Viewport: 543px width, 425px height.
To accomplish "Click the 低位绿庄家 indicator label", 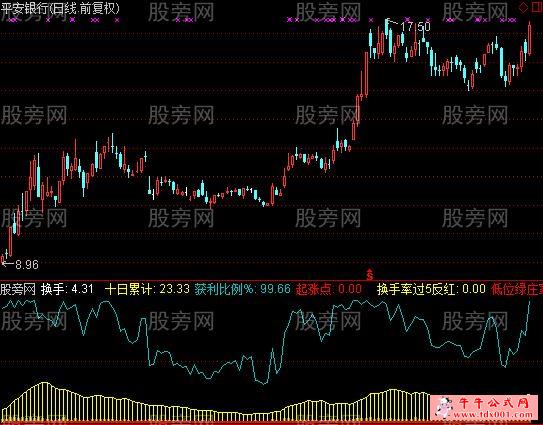I will click(517, 289).
